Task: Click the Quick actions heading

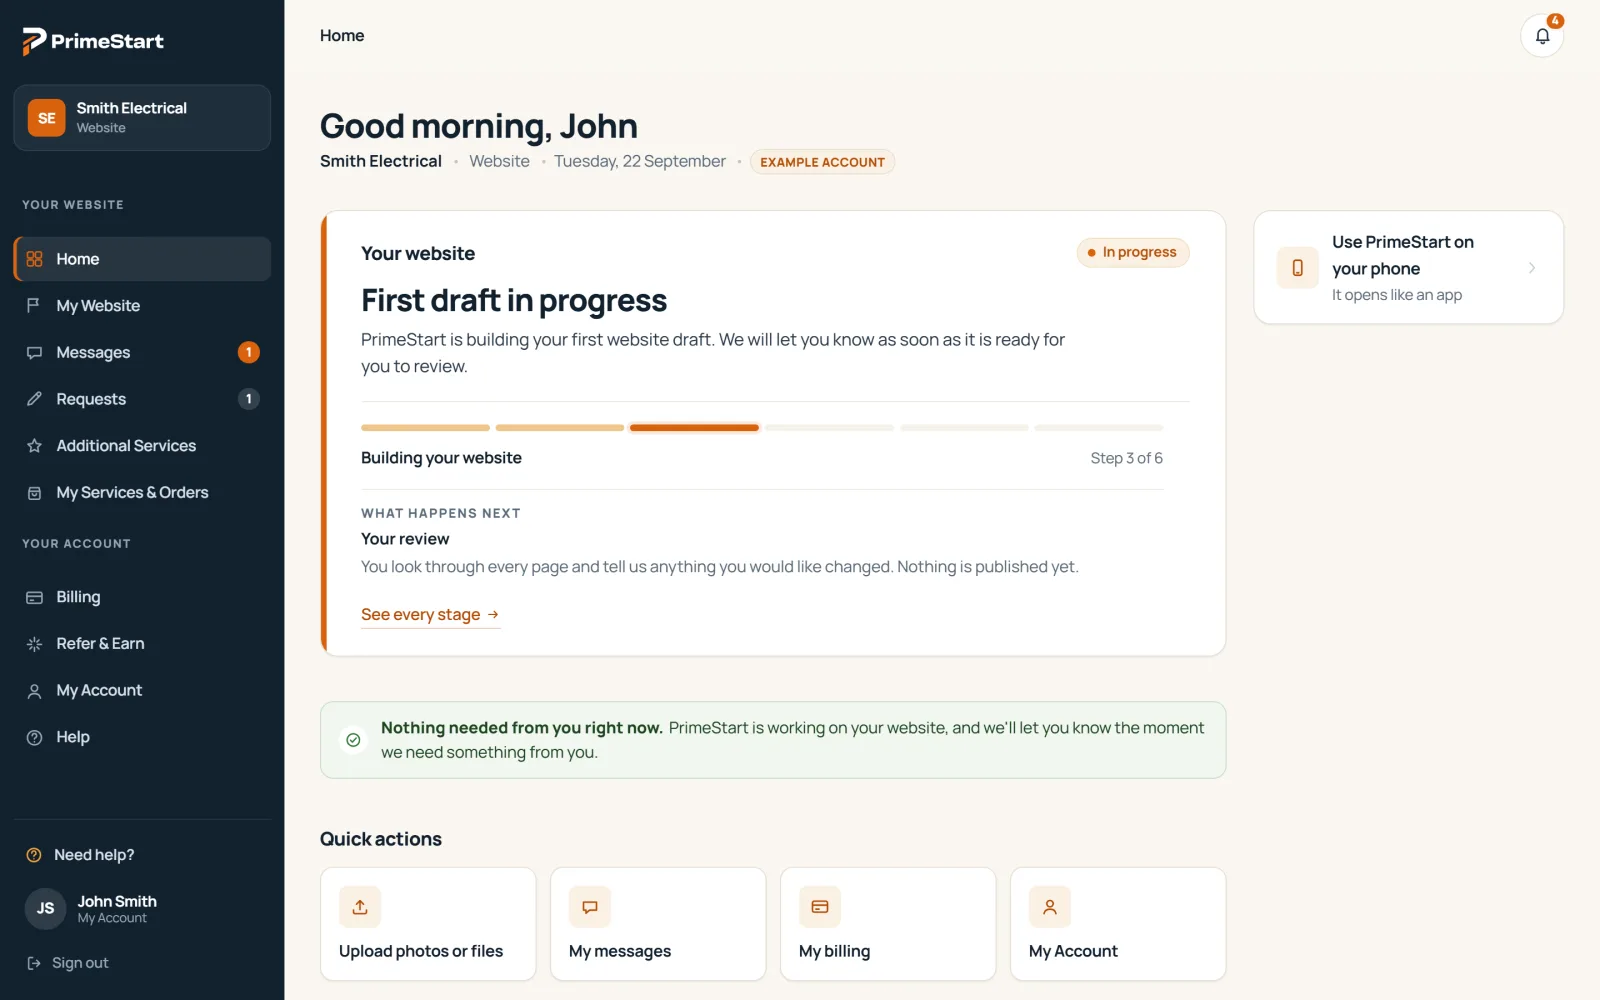Action: pyautogui.click(x=381, y=839)
